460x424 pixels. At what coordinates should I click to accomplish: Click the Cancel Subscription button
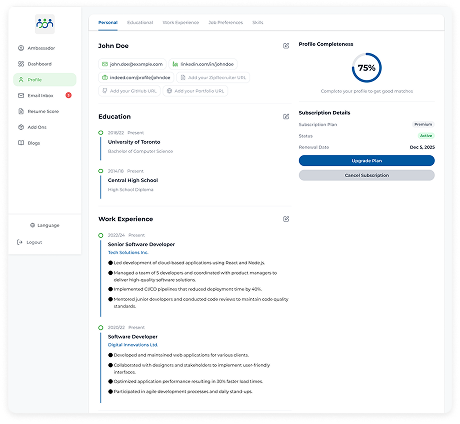coord(367,175)
